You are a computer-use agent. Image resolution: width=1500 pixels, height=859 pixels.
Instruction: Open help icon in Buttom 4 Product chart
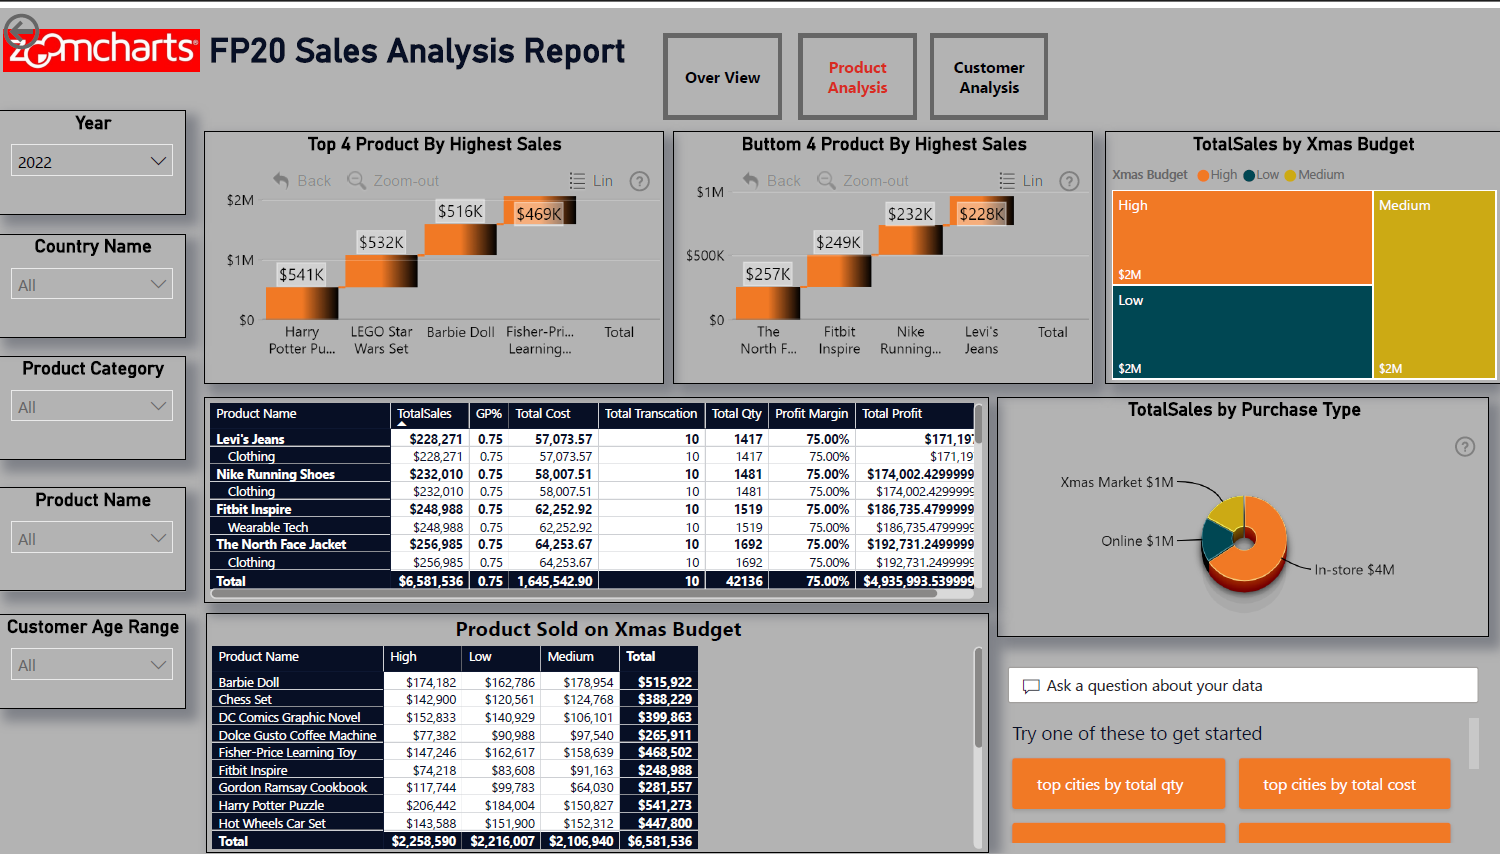(1069, 181)
